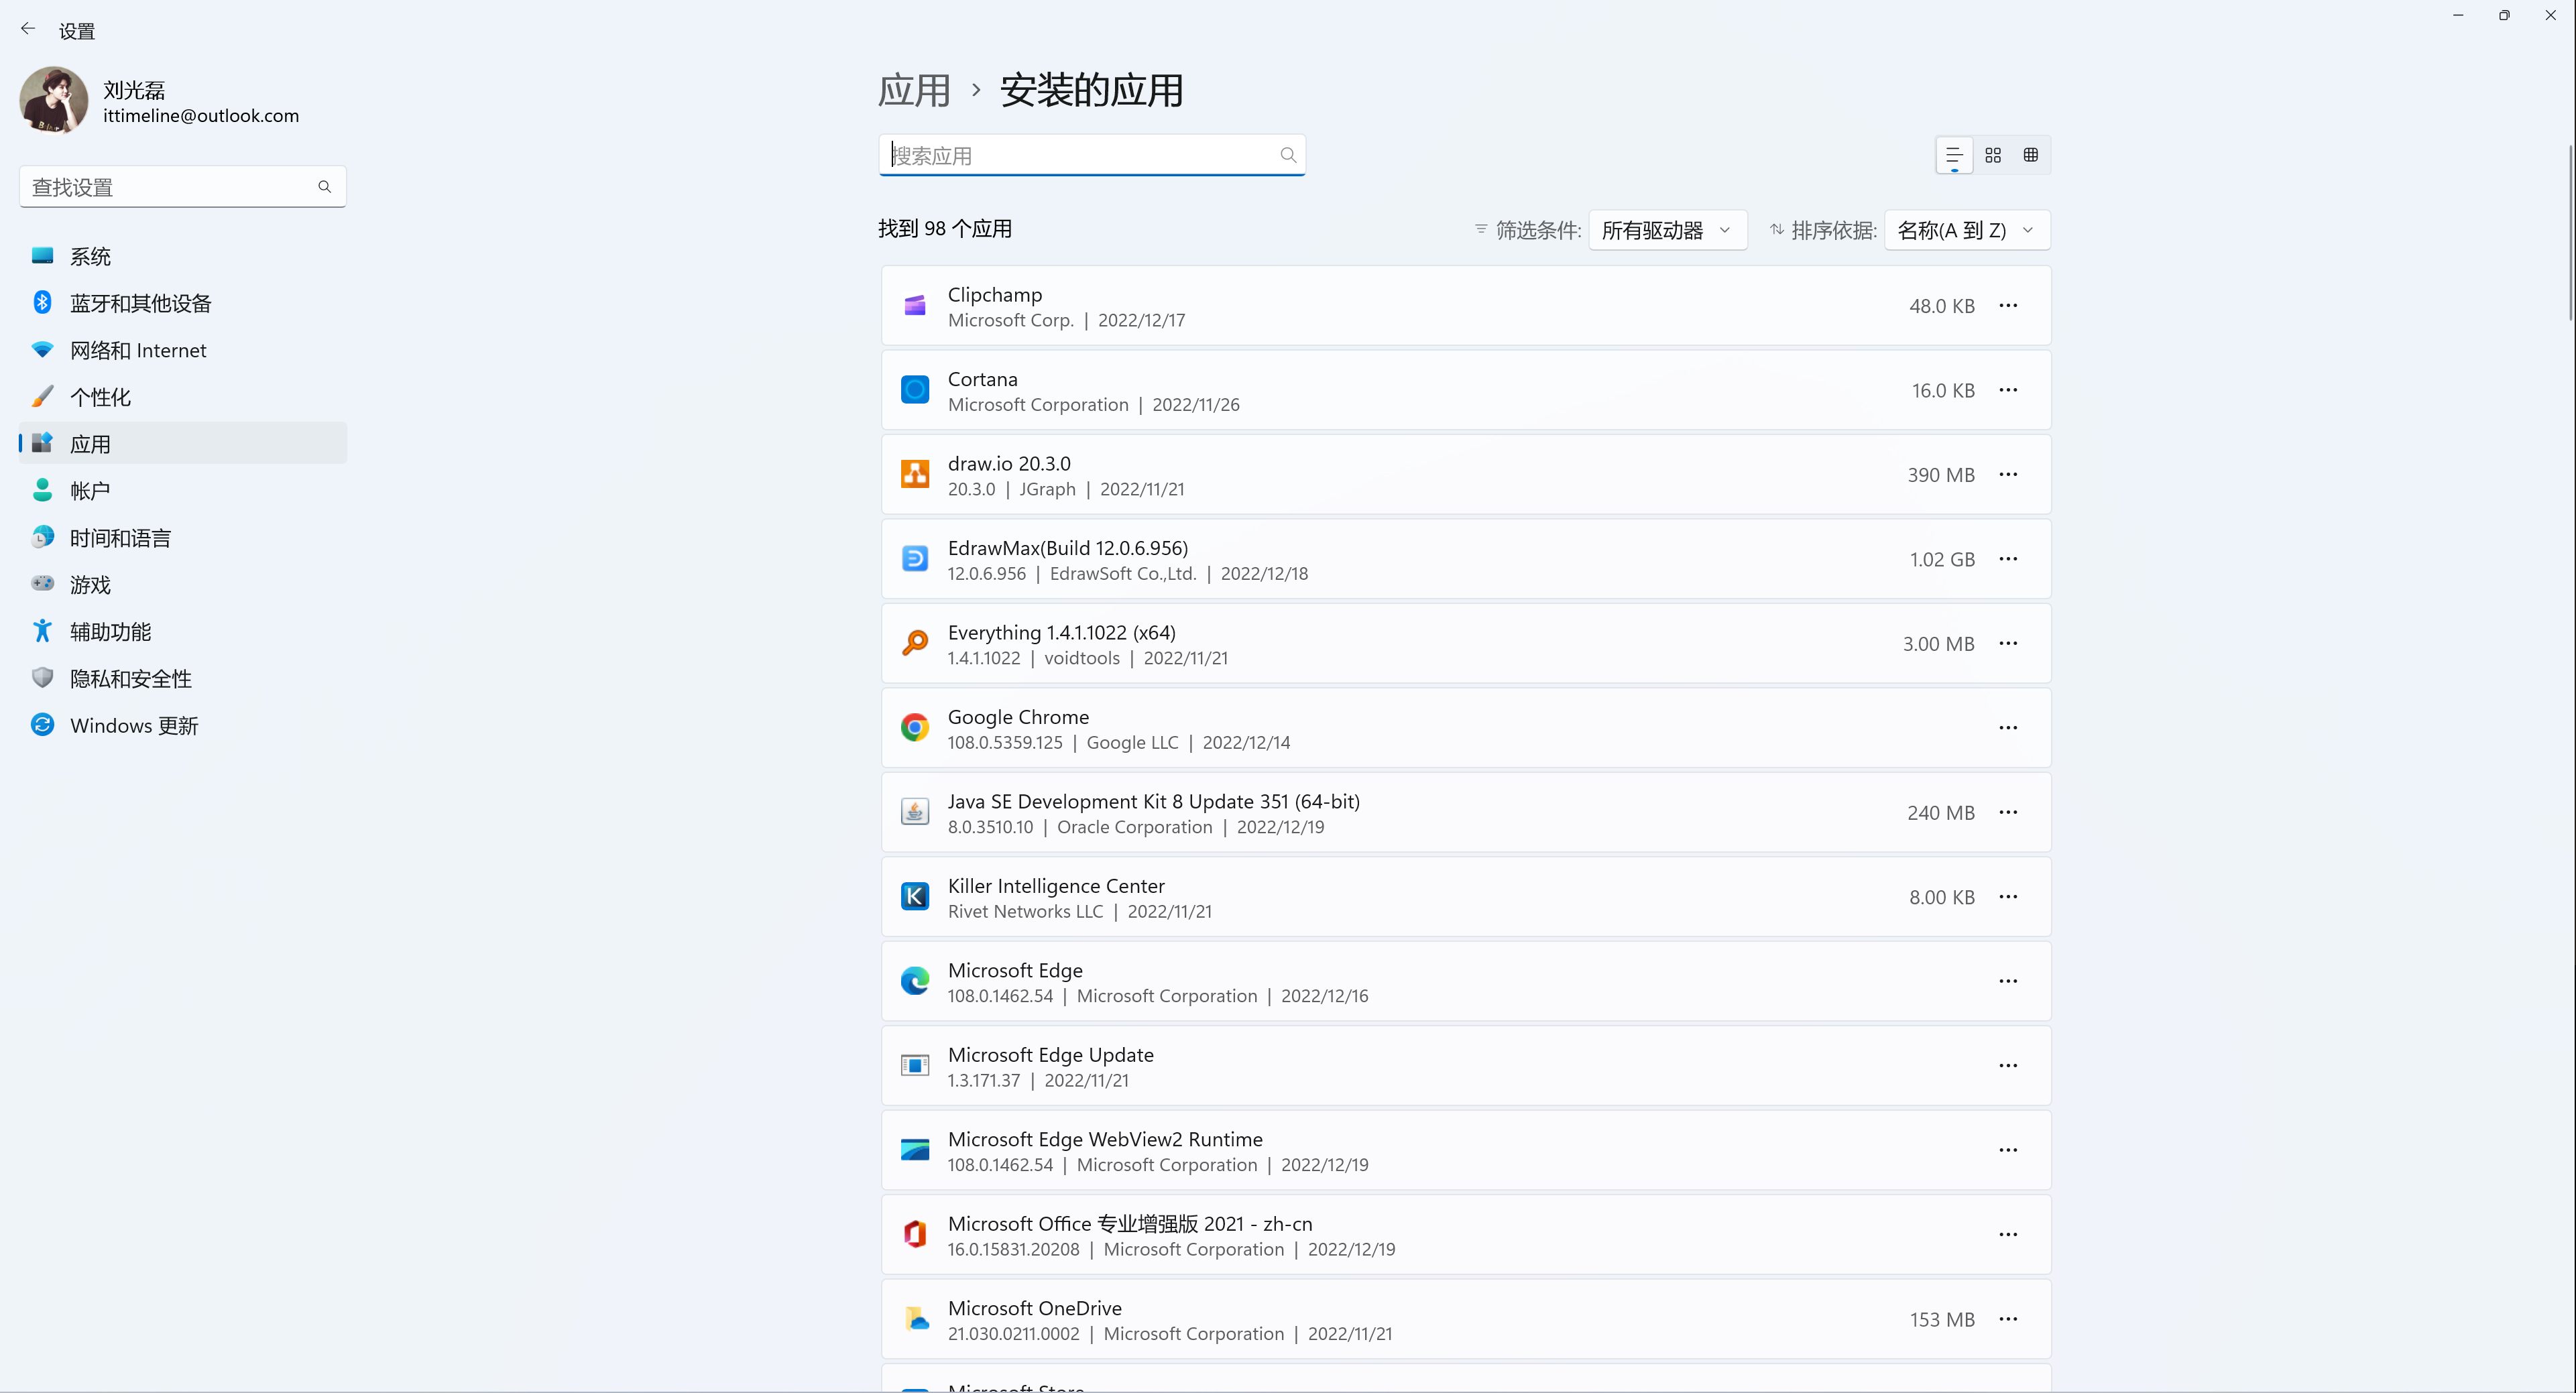Click the 搜索应用 search box
The width and height of the screenshot is (2576, 1393).
1092,155
